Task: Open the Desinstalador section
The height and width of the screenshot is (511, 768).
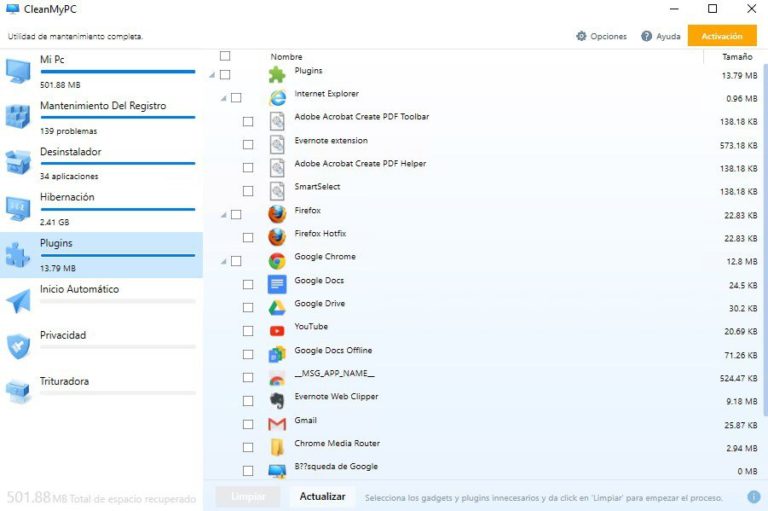Action: coord(101,163)
